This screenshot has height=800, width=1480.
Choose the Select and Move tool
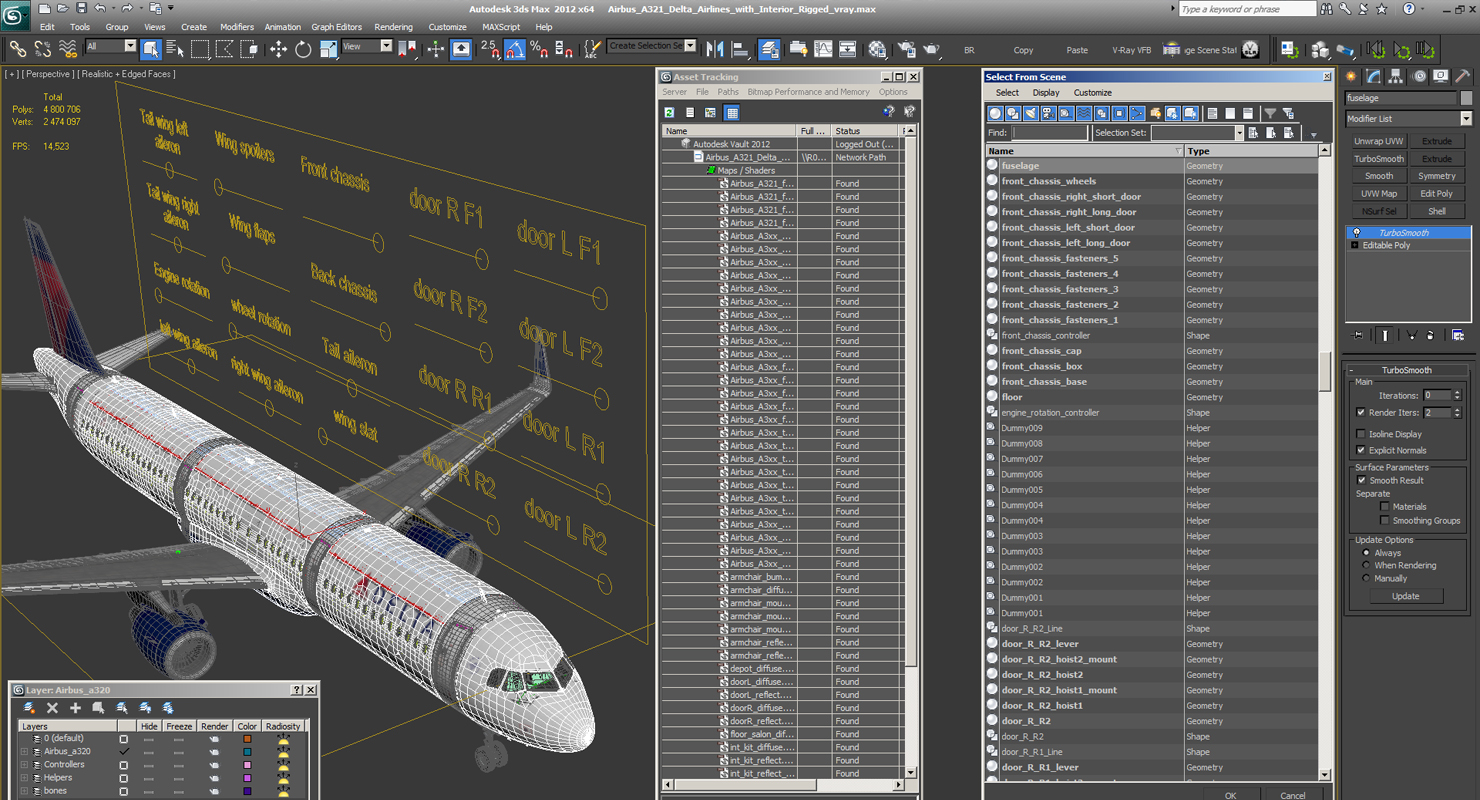(278, 48)
